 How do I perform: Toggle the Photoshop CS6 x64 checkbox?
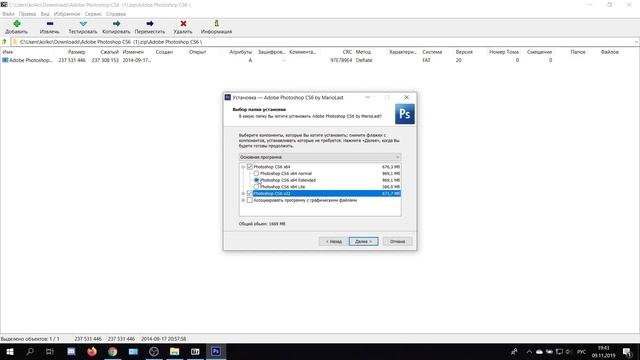tap(250, 167)
